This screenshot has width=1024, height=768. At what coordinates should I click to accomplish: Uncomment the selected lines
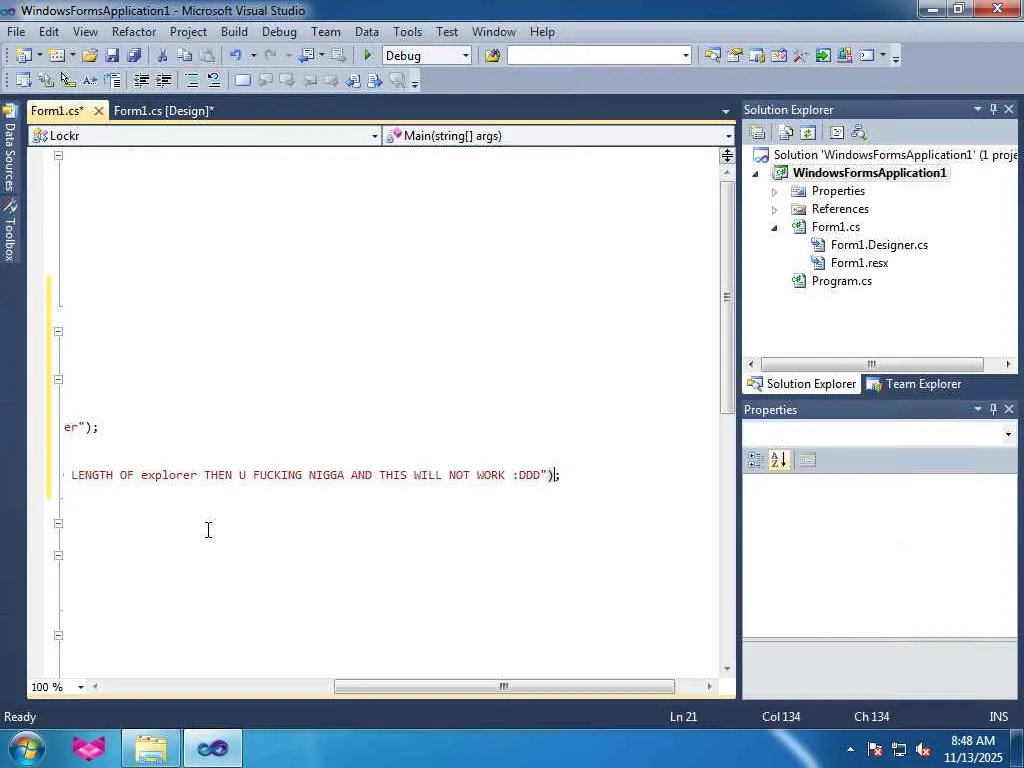[214, 80]
